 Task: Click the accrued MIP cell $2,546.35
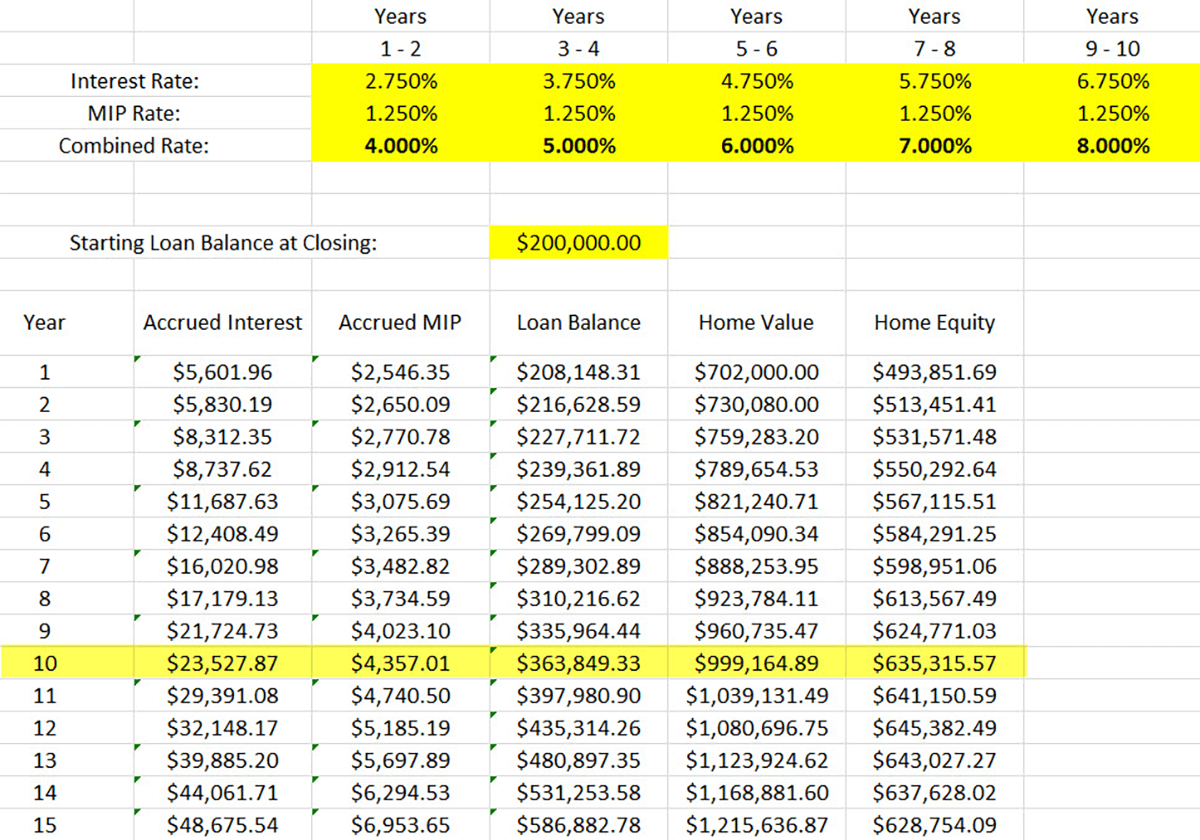point(401,373)
